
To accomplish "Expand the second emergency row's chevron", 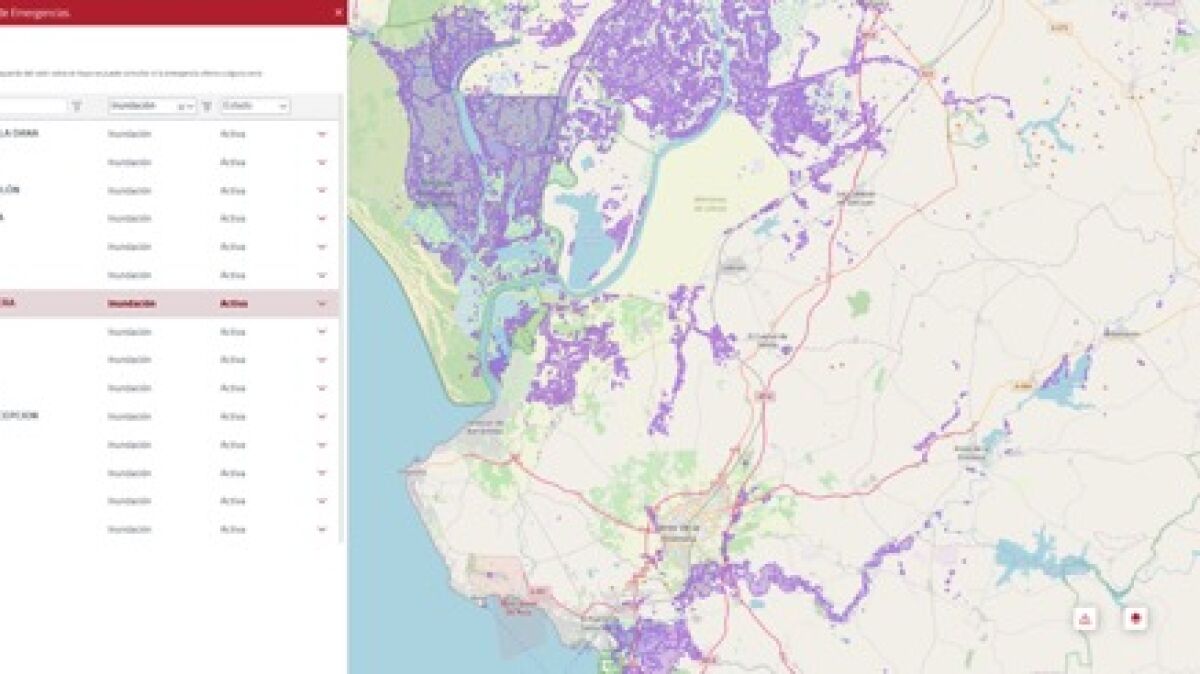I will [x=322, y=162].
